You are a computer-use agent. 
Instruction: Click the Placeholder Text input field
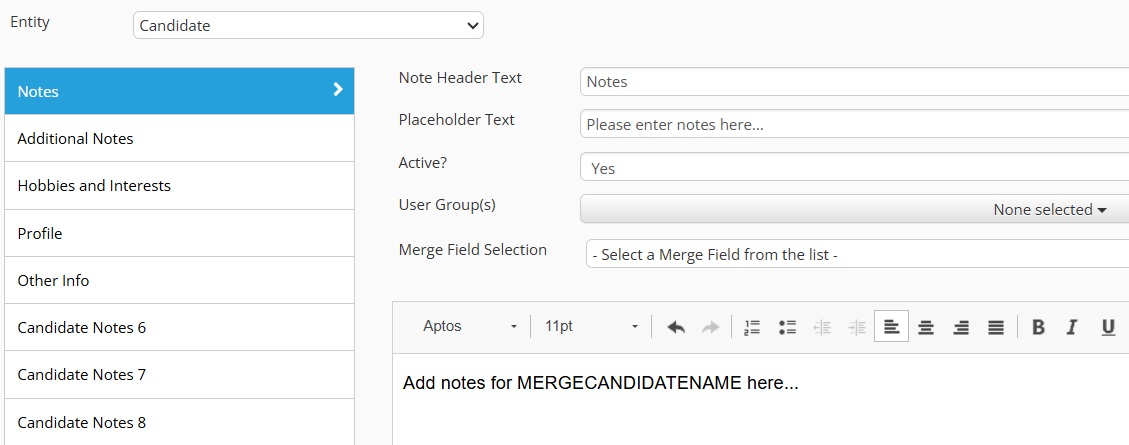tap(854, 124)
